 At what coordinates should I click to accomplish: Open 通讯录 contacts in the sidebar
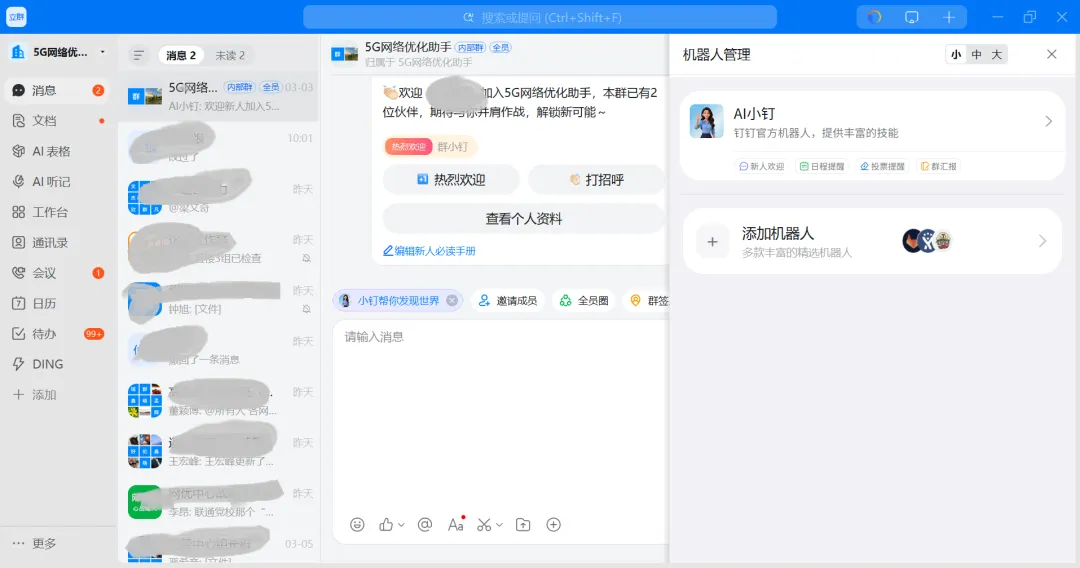click(56, 242)
